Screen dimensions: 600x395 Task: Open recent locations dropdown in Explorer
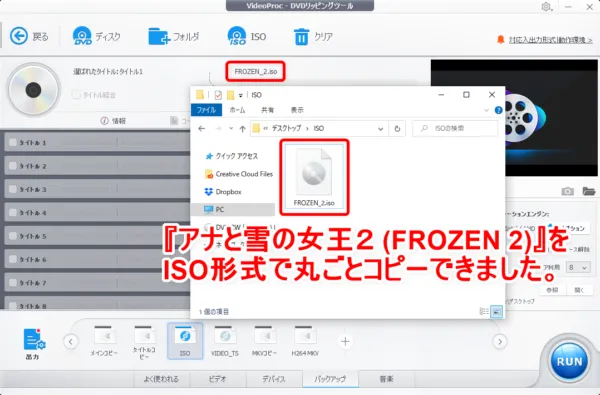(231, 129)
